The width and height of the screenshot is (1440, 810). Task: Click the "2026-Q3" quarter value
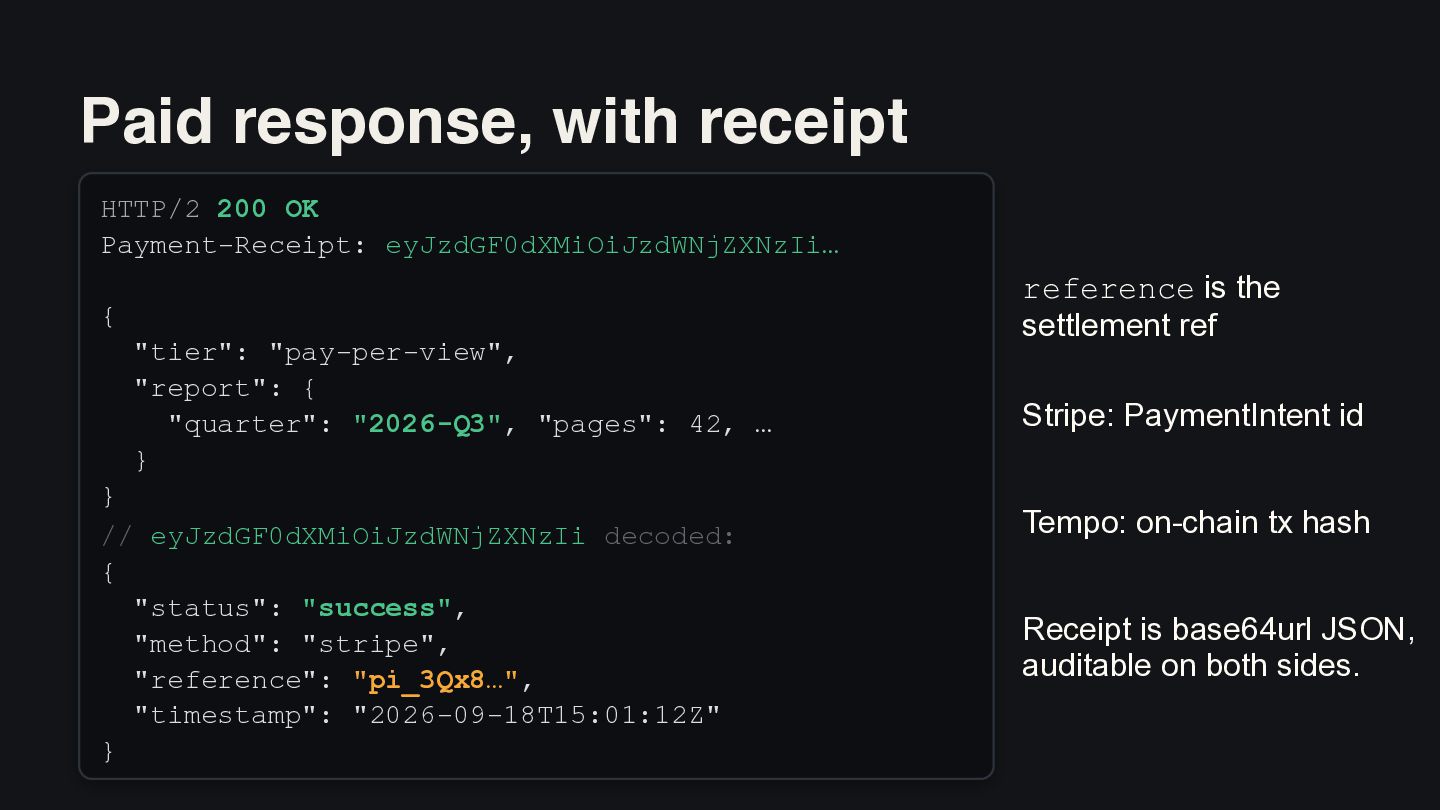(427, 424)
